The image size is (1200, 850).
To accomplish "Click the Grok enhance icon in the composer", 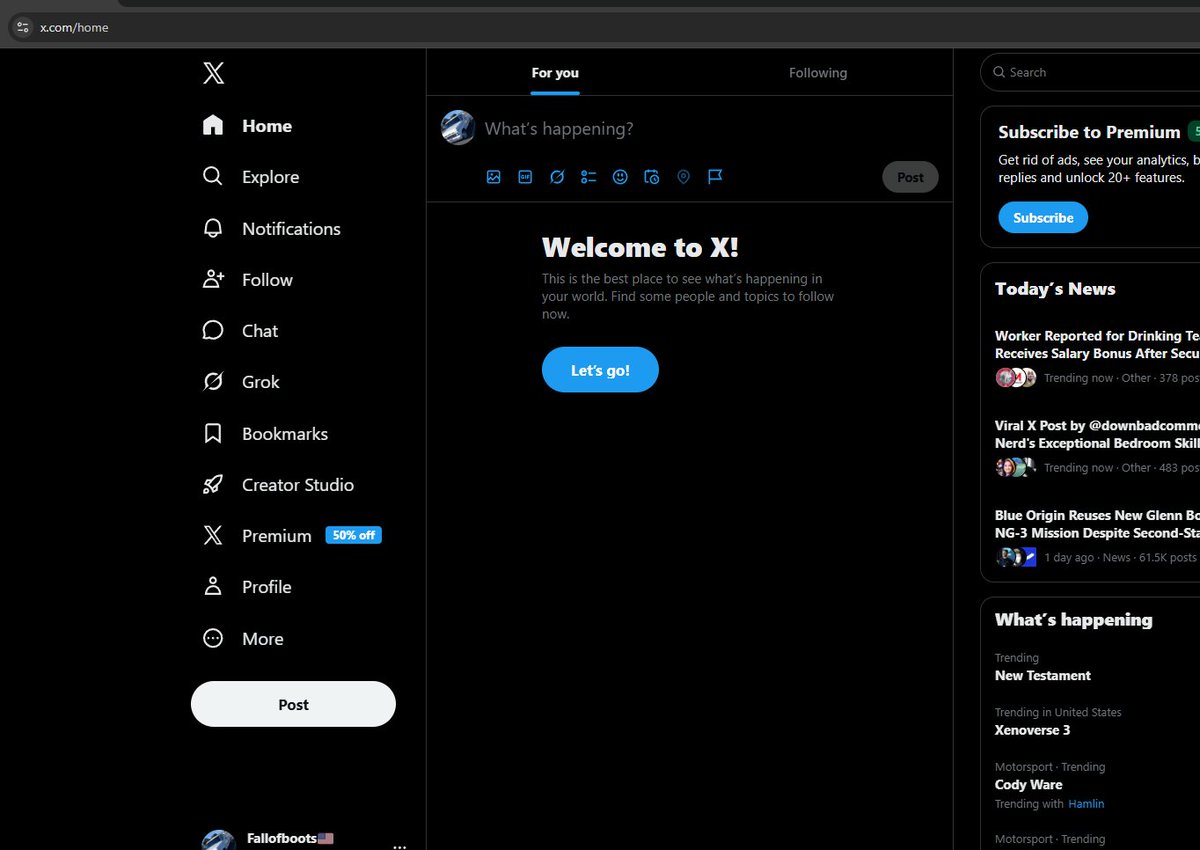I will pos(557,177).
